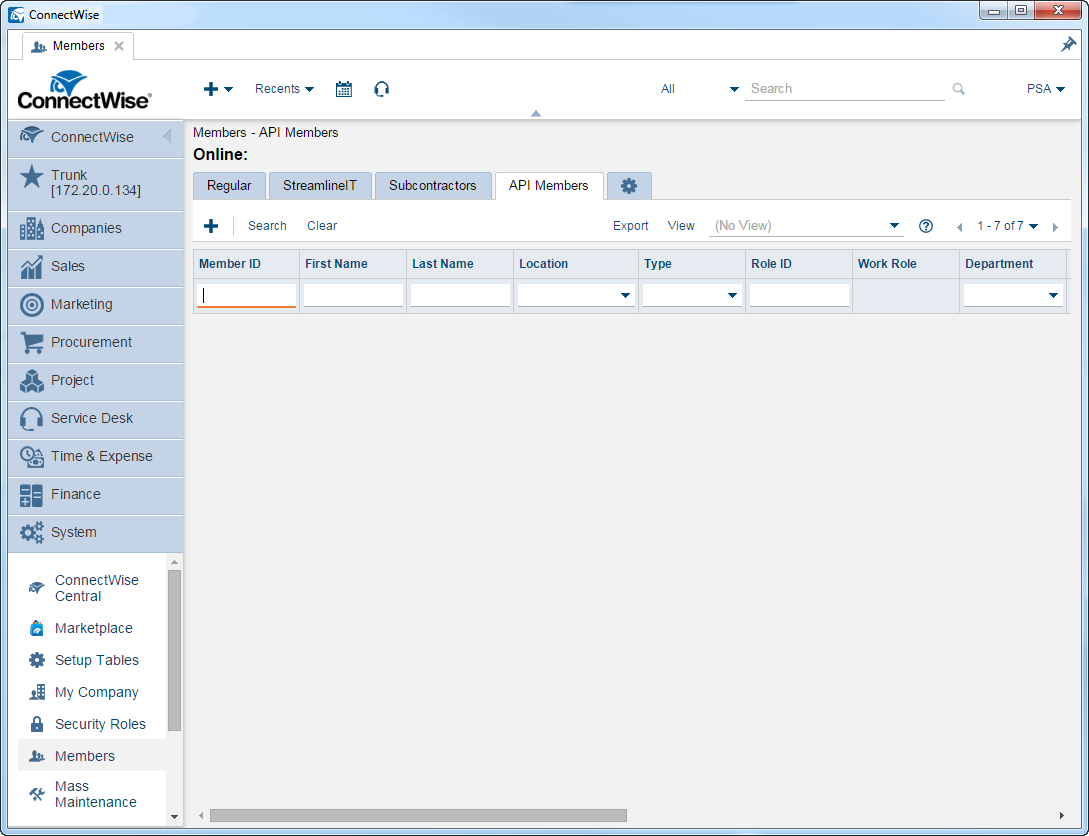The image size is (1089, 836).
Task: Switch to the Subcontractors tab
Action: [432, 186]
